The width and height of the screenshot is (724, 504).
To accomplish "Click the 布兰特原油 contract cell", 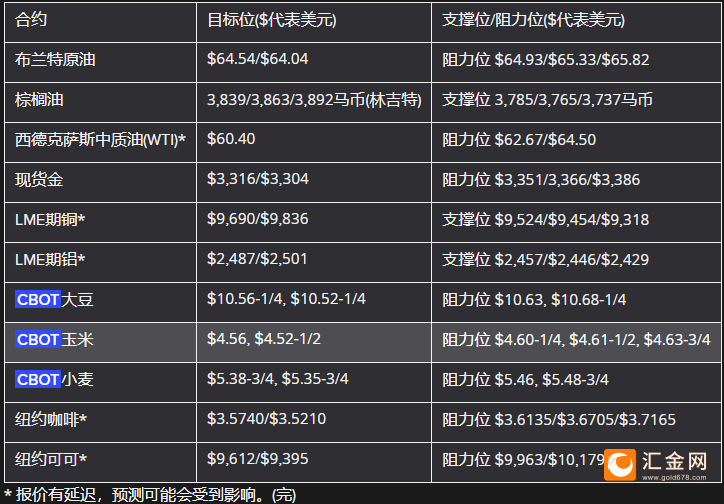I will coord(101,62).
